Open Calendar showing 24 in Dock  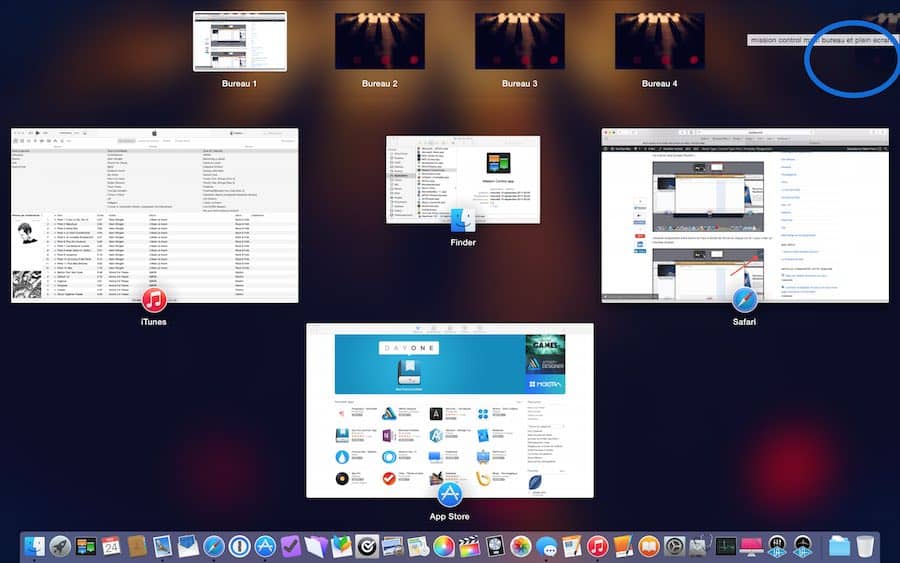pyautogui.click(x=111, y=546)
